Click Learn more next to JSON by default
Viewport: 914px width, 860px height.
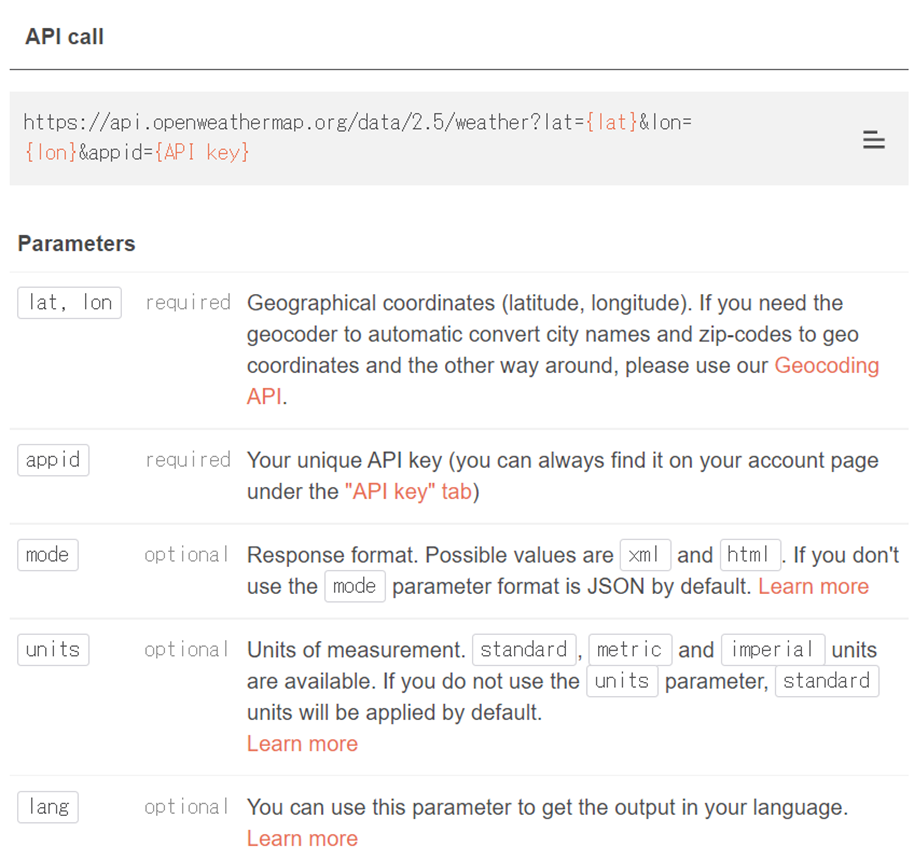[x=813, y=587]
